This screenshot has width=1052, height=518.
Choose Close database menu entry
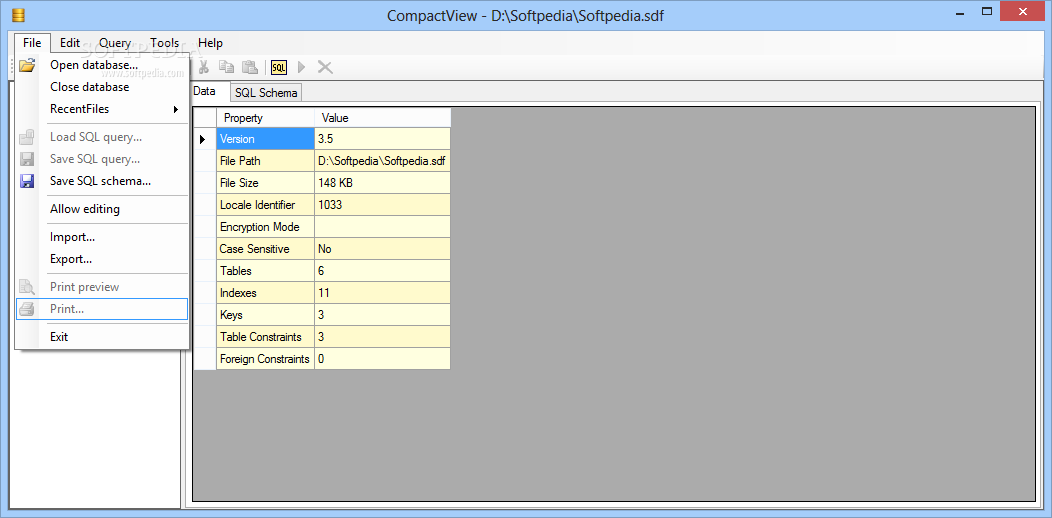(101, 87)
